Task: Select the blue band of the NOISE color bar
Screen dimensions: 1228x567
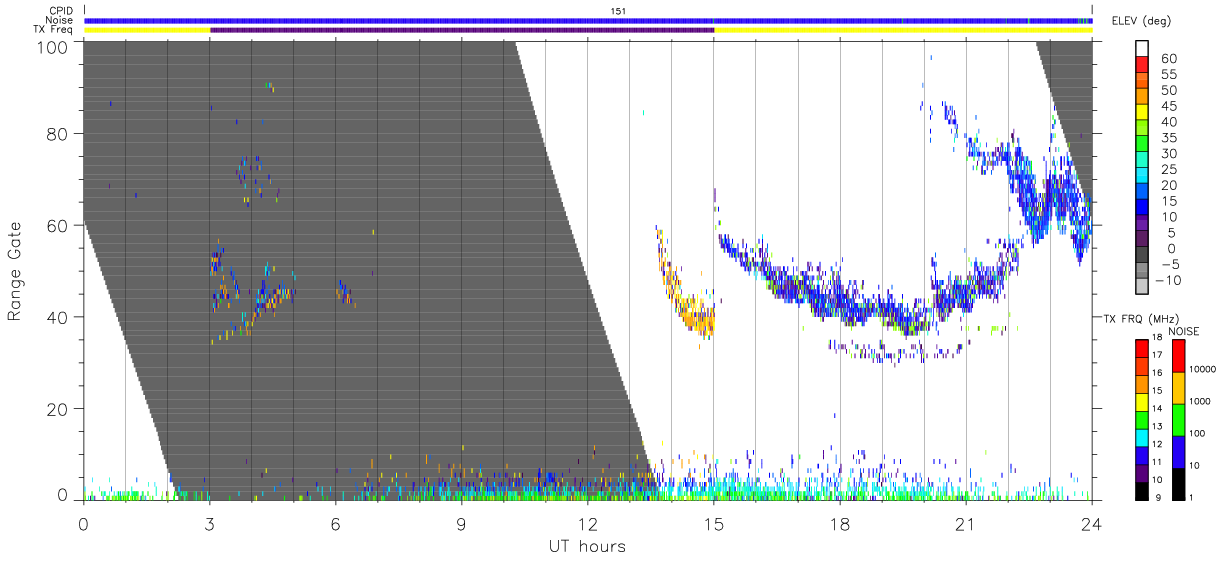Action: tap(1179, 452)
